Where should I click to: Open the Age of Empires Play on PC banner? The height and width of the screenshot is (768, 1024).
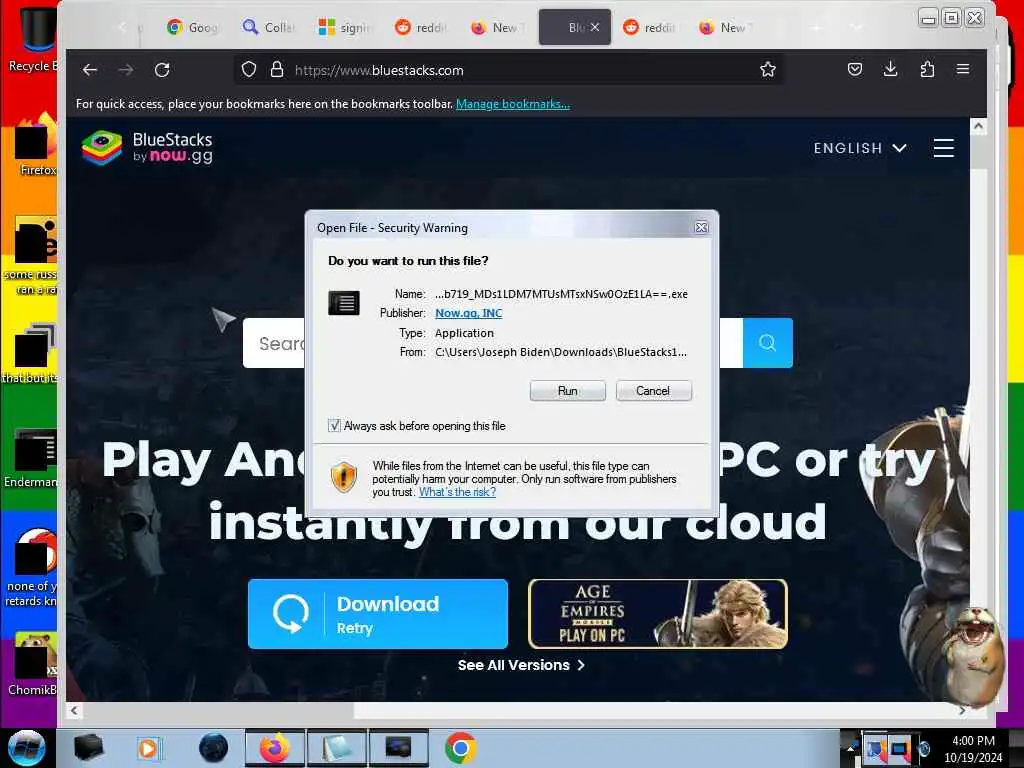point(658,614)
